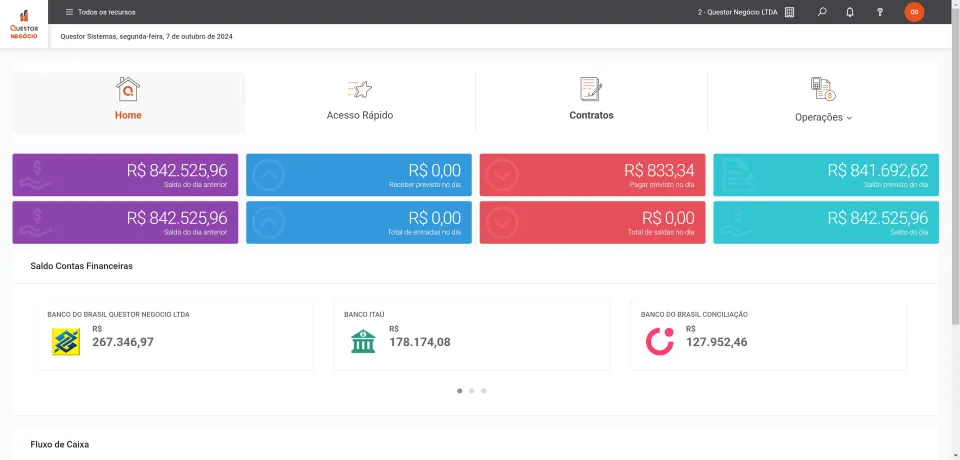This screenshot has height=460, width=960.
Task: Open Todos os recursos menu label
Action: [x=107, y=12]
